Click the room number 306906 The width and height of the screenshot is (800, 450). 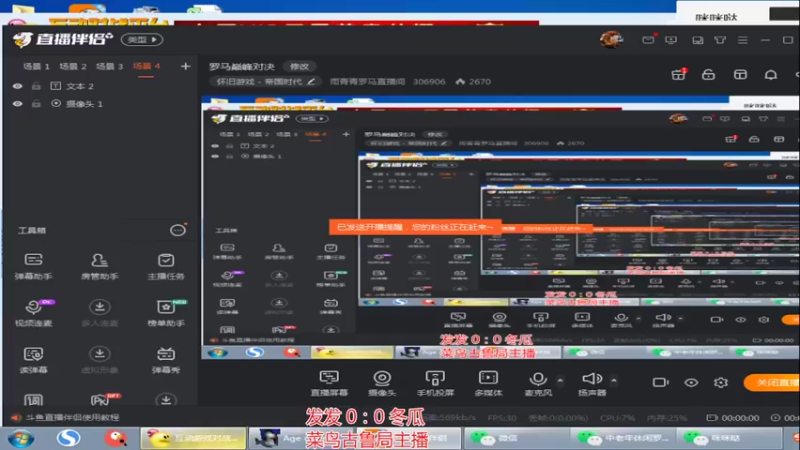429,82
